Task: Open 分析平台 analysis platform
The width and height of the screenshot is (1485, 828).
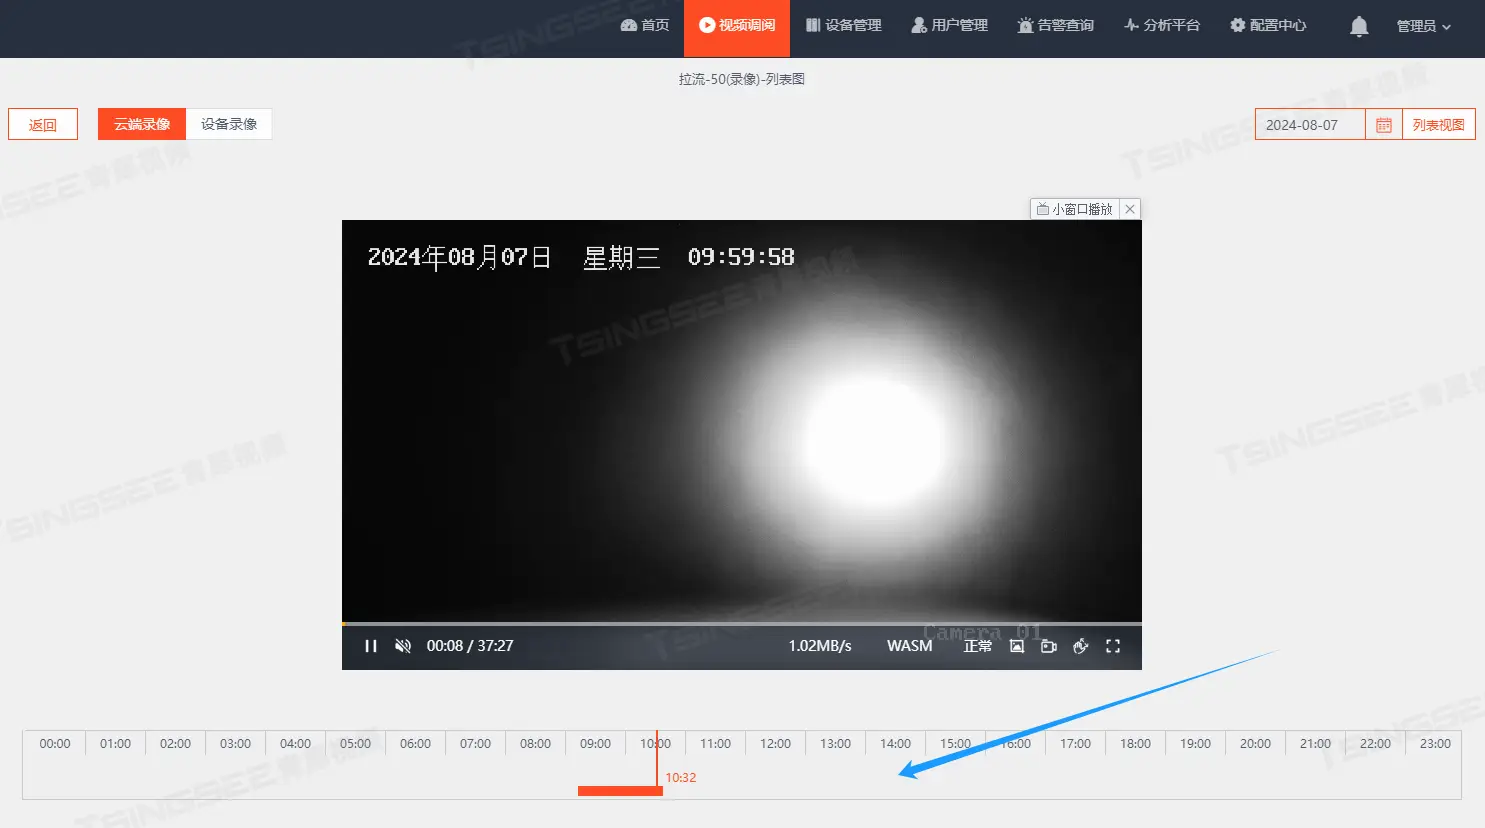Action: [x=1162, y=25]
